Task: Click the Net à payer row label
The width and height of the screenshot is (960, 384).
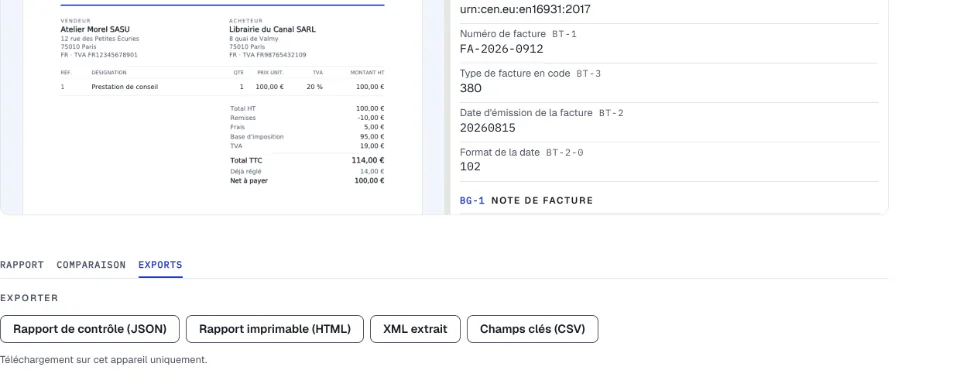Action: [x=249, y=181]
